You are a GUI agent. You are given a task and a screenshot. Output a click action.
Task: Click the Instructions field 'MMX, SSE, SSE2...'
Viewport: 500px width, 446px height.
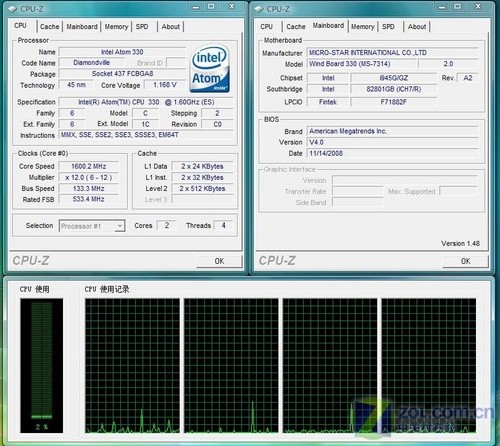(146, 135)
